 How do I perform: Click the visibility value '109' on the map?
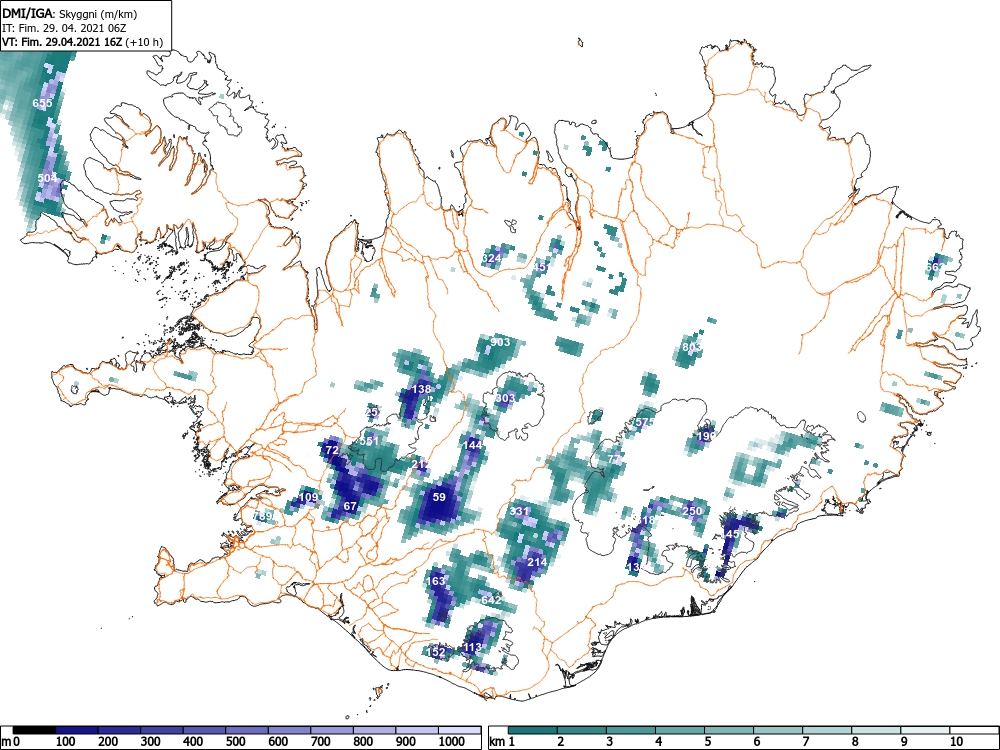tap(308, 497)
